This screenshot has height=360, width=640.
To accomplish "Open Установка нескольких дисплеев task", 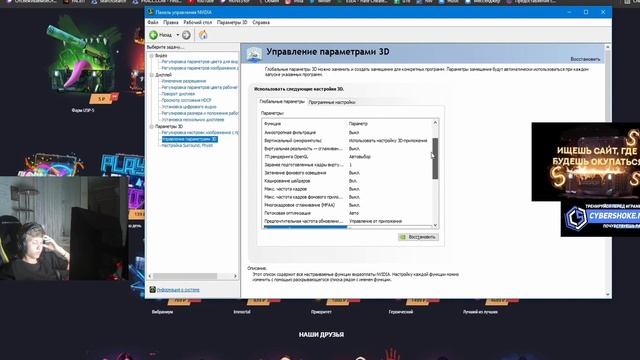I will point(193,120).
